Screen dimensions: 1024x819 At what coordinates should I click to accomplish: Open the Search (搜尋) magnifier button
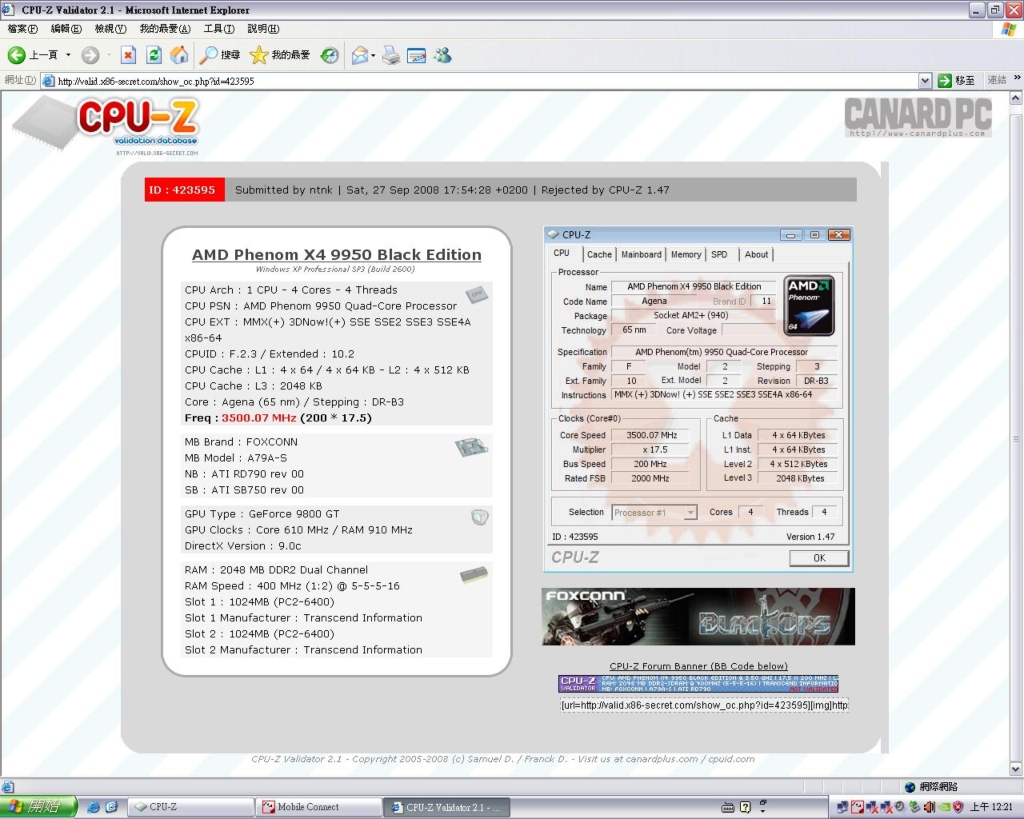point(219,55)
